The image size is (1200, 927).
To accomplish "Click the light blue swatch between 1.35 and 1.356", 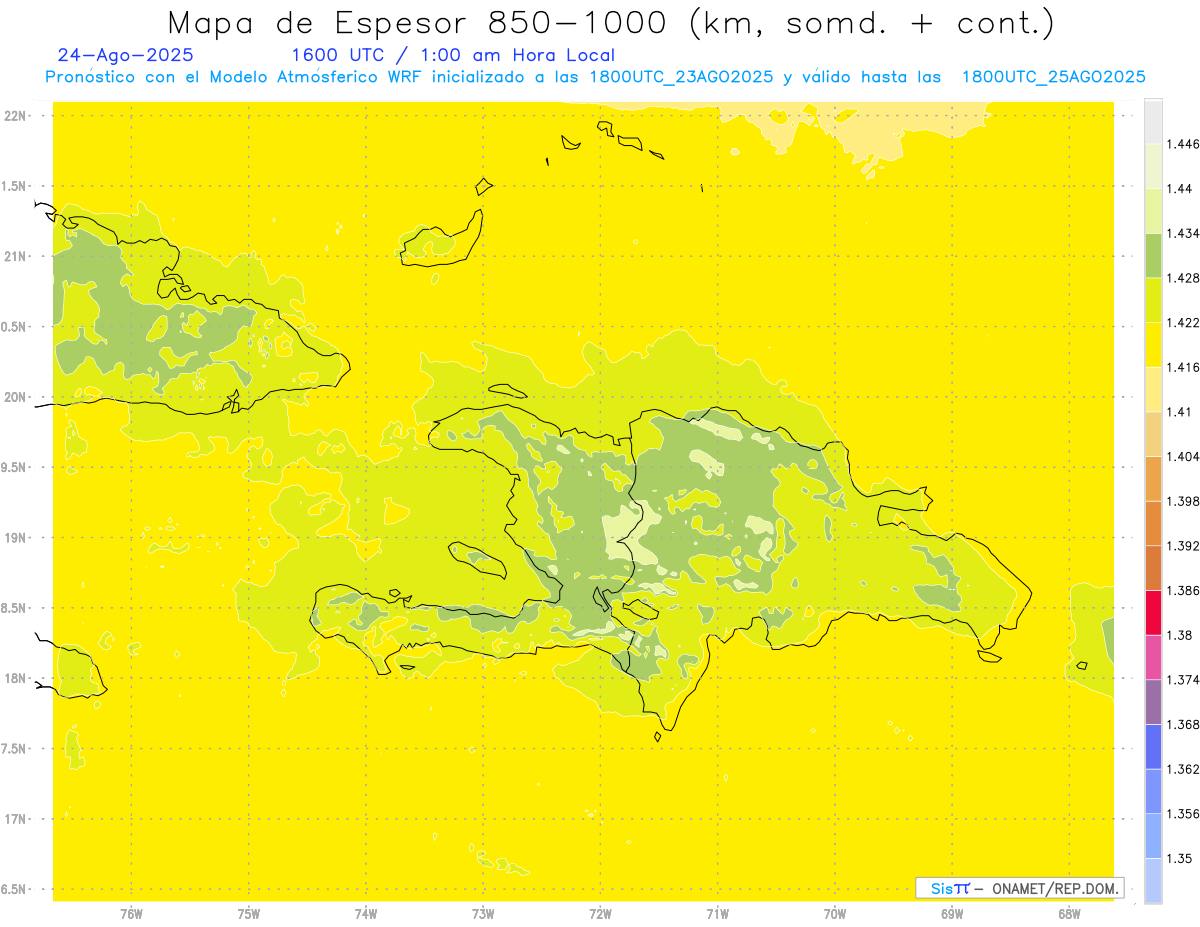I will coord(1153,836).
